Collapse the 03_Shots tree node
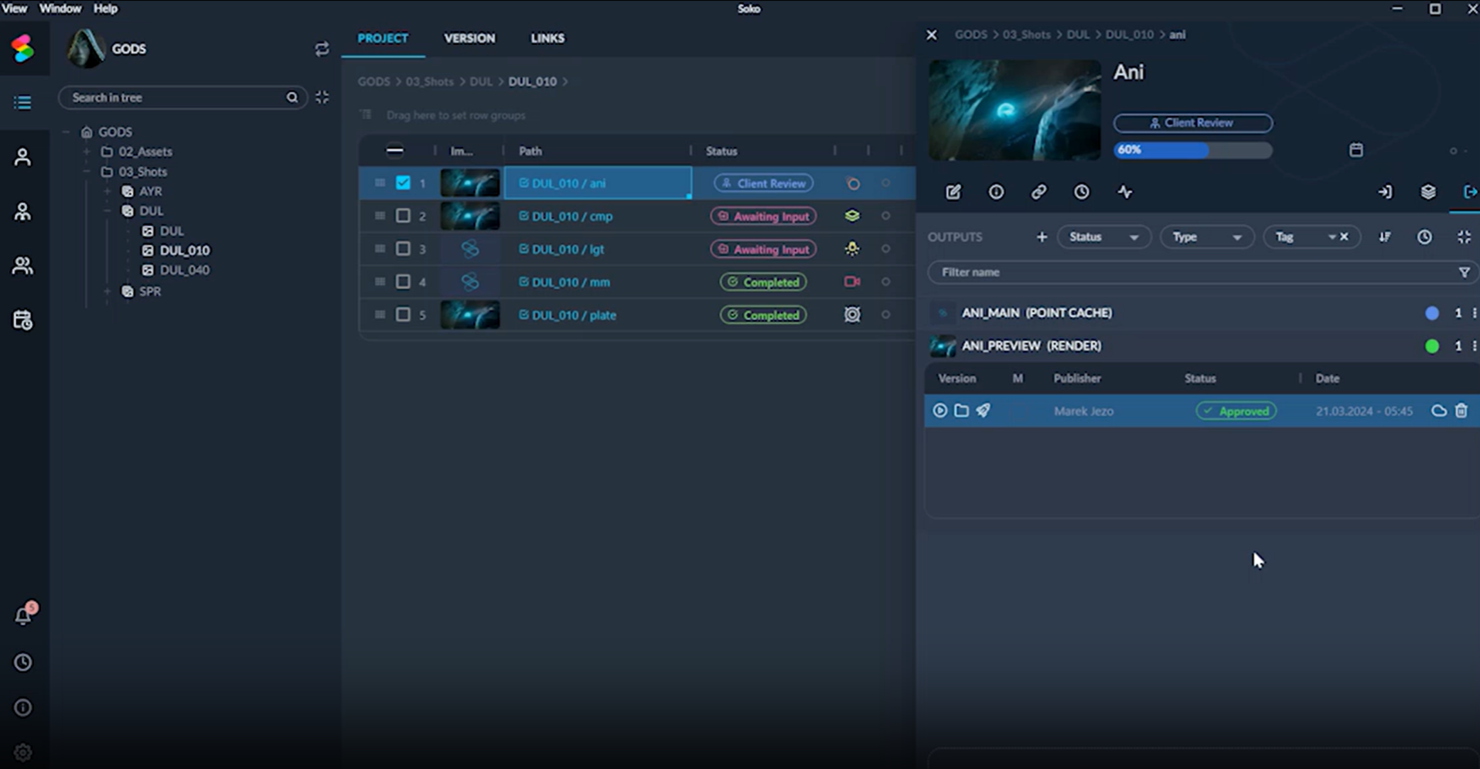The image size is (1480, 769). pos(87,172)
